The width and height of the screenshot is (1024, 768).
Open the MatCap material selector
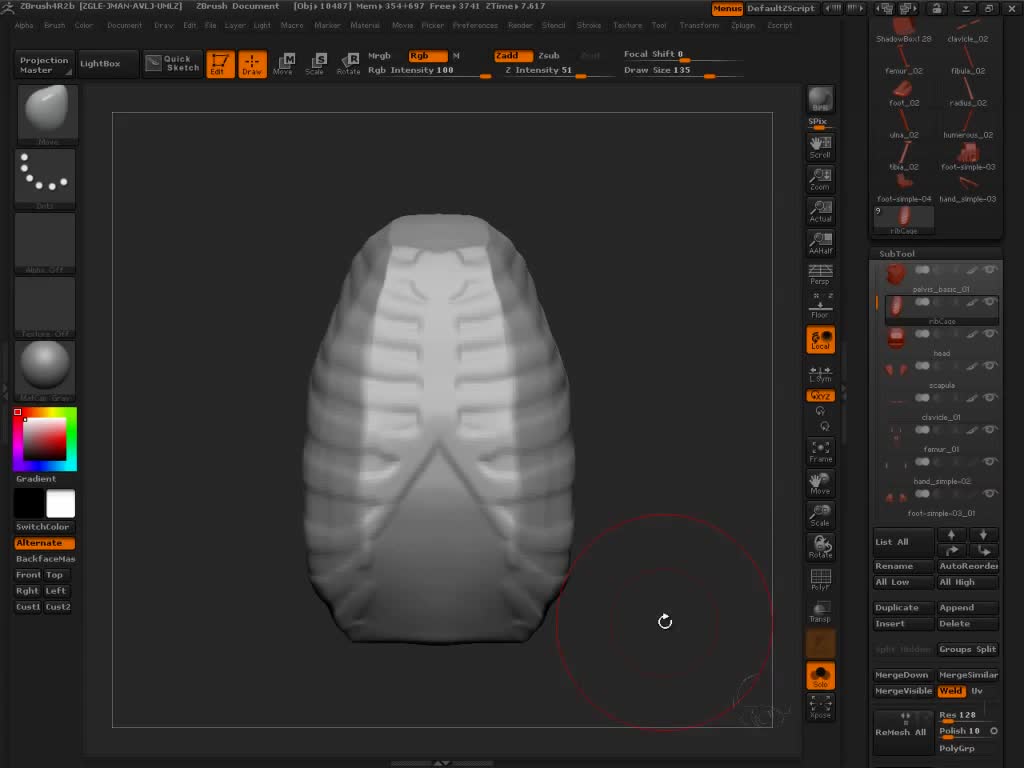click(46, 370)
